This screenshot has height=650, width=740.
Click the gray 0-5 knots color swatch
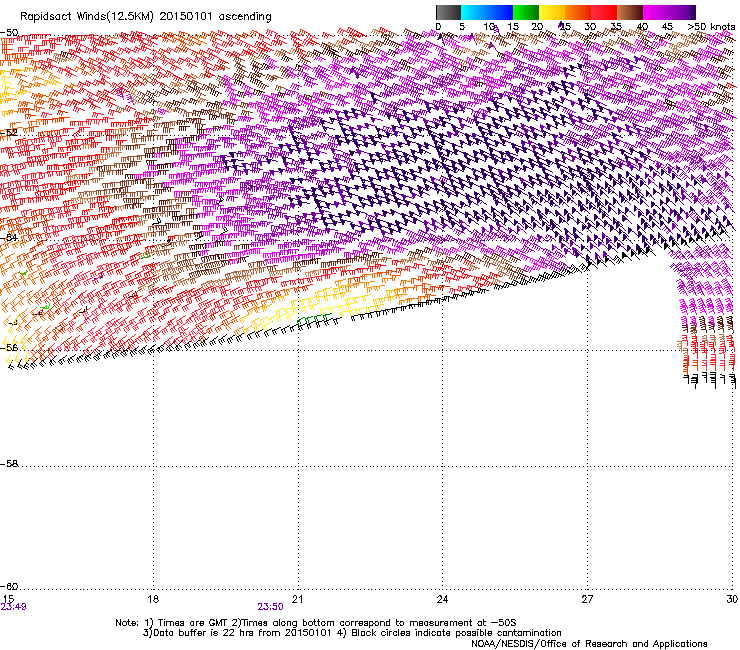point(448,12)
